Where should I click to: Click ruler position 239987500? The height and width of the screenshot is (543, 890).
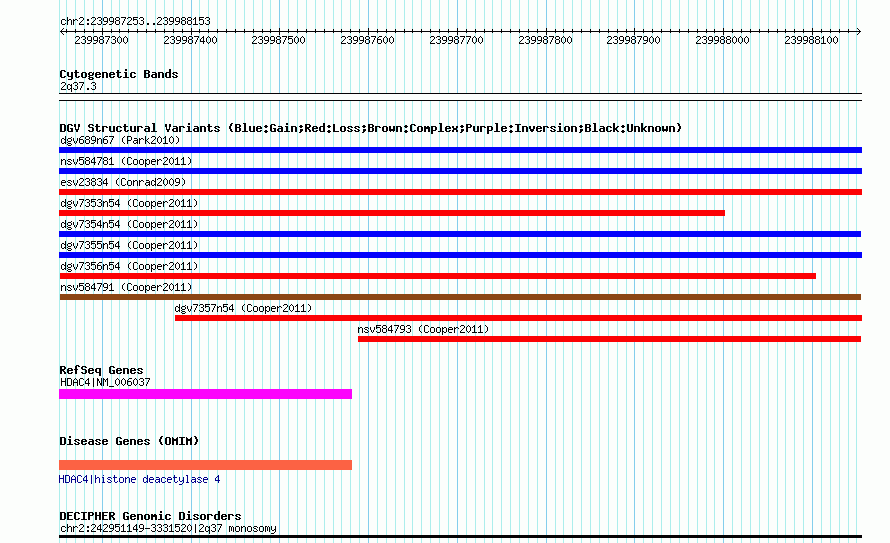278,40
